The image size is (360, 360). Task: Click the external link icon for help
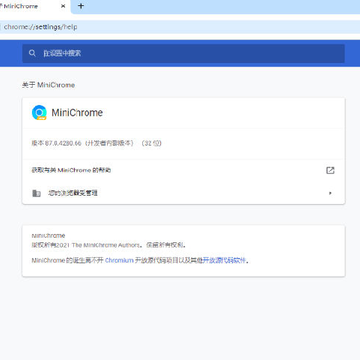pyautogui.click(x=330, y=170)
